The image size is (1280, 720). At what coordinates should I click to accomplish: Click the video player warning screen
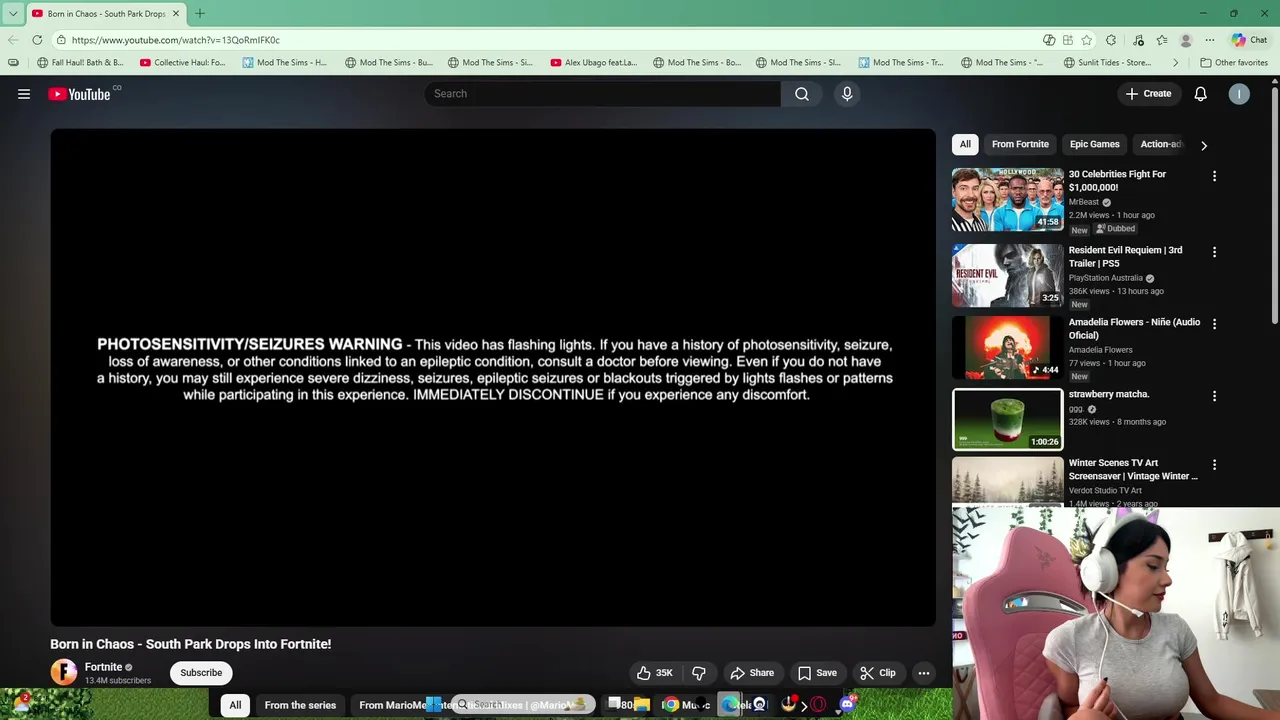[x=493, y=377]
